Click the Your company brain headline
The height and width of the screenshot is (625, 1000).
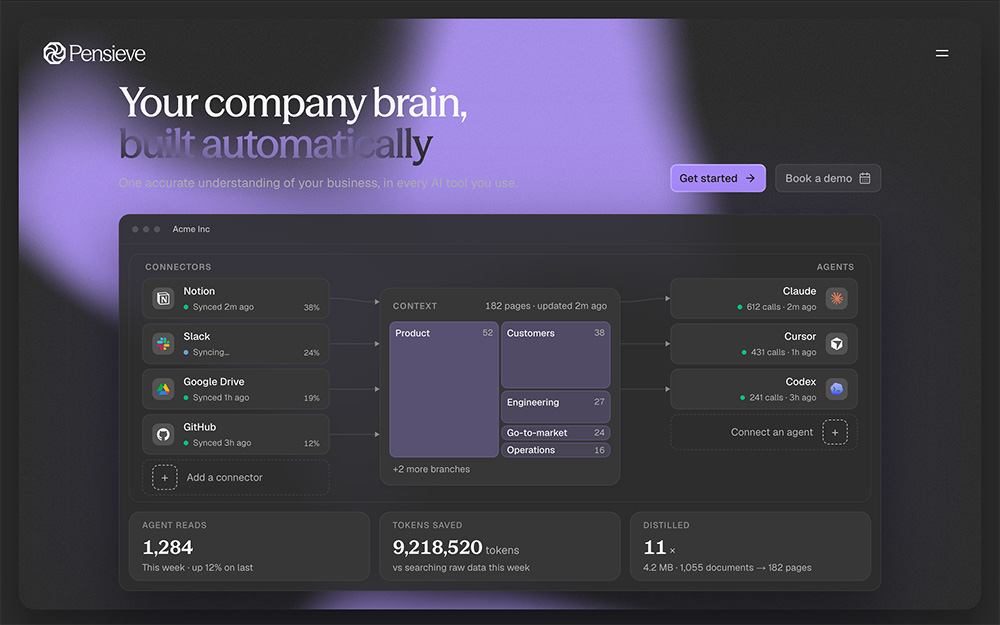click(293, 103)
